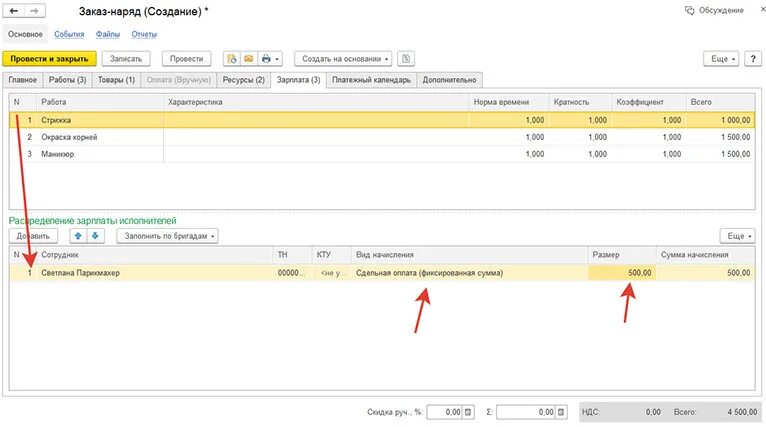Switch to the Работы (3) tab
The image size is (766, 427).
click(67, 80)
